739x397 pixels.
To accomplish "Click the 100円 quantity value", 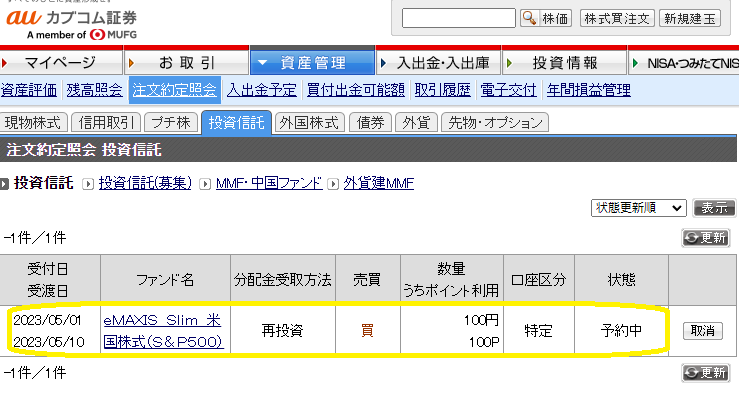I will coord(481,320).
